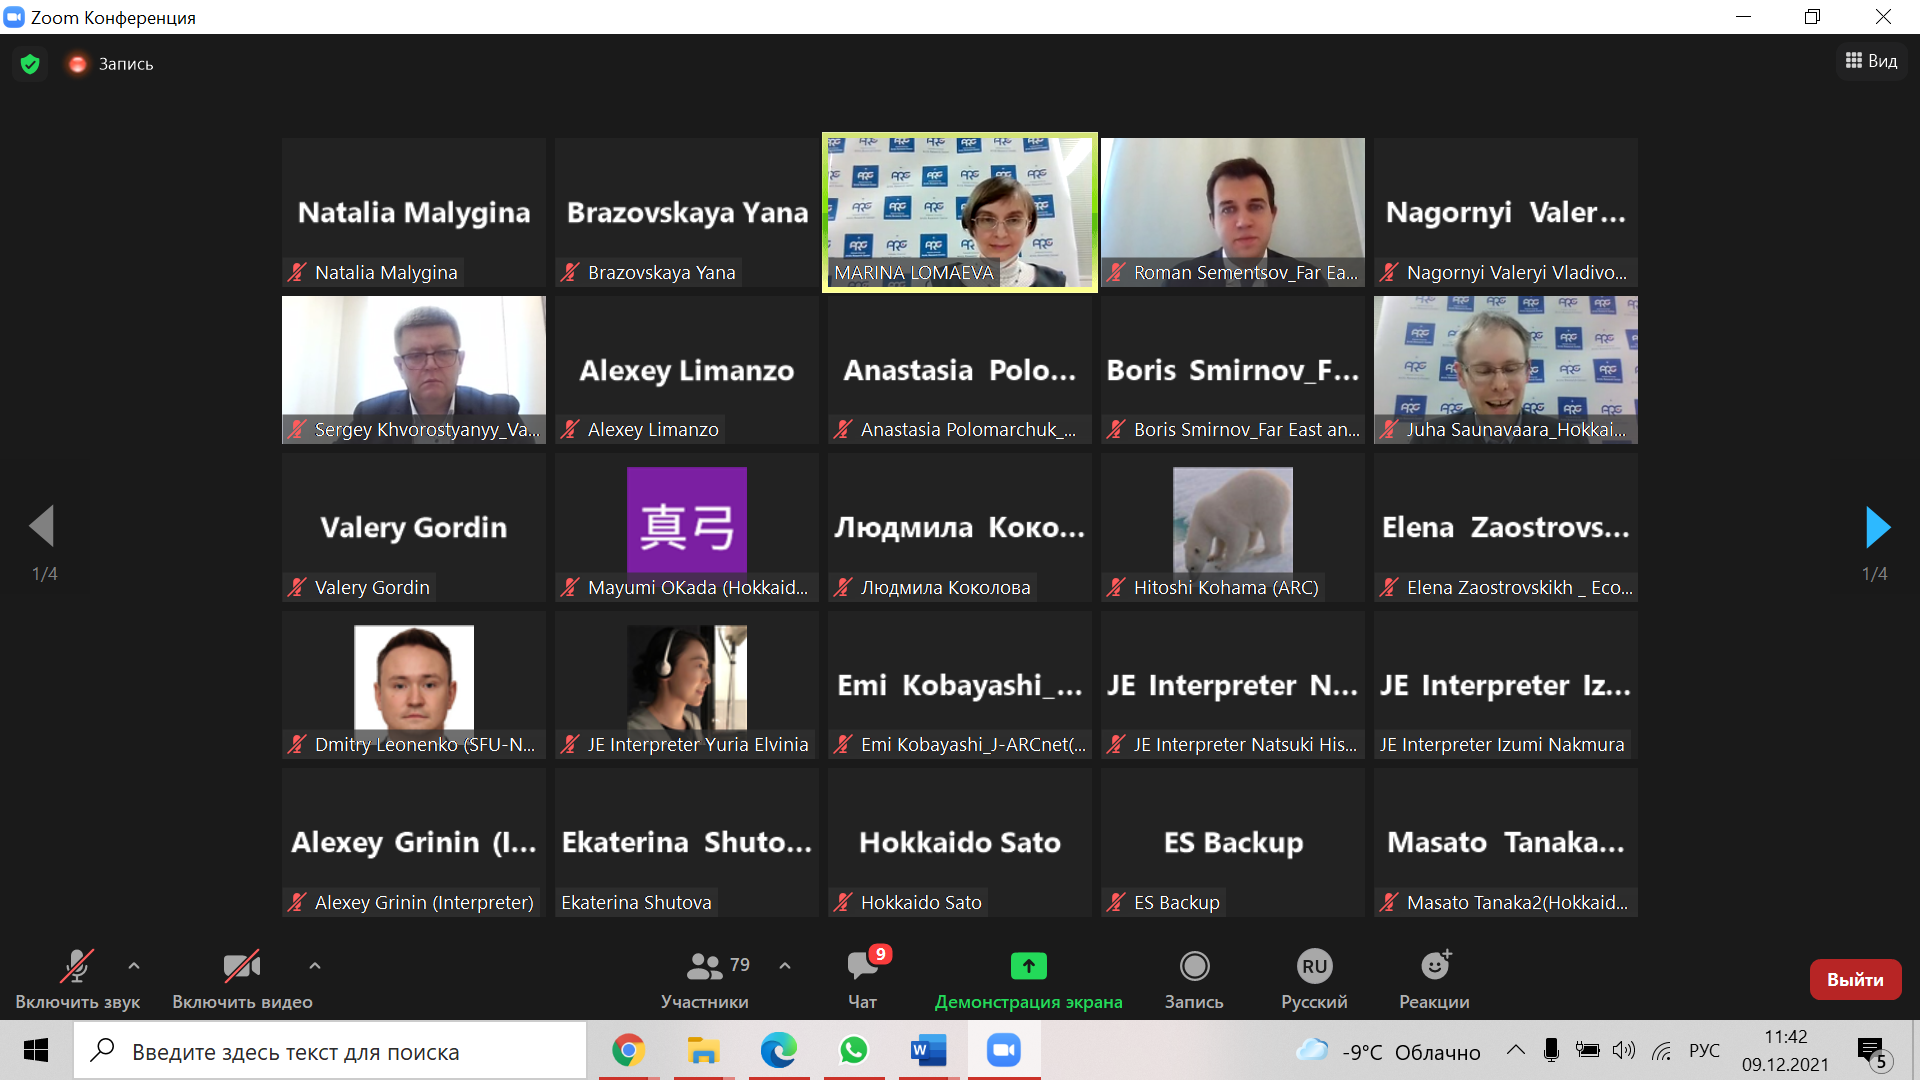Select Juha Saunavaara video tile
Image resolution: width=1920 pixels, height=1080 pixels.
(1506, 370)
